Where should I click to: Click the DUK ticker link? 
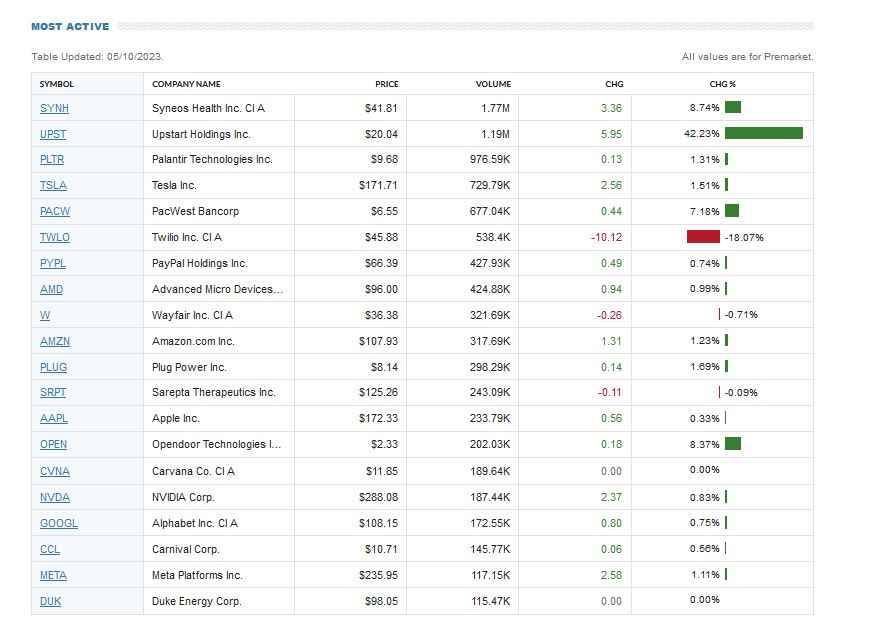click(50, 602)
